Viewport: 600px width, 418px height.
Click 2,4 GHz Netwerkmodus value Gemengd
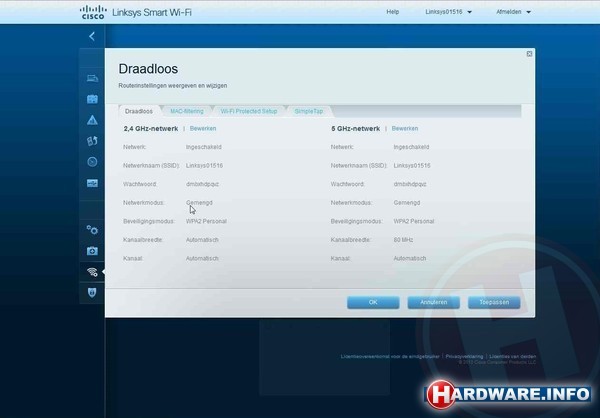199,202
